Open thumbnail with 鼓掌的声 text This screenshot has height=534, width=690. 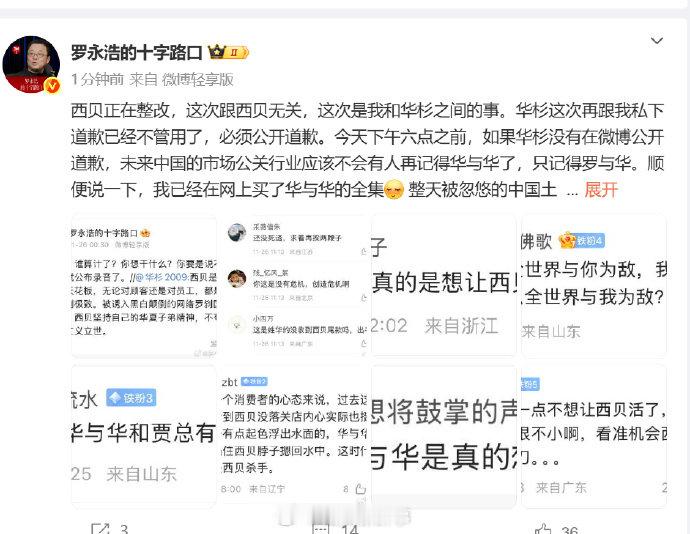[x=444, y=436]
